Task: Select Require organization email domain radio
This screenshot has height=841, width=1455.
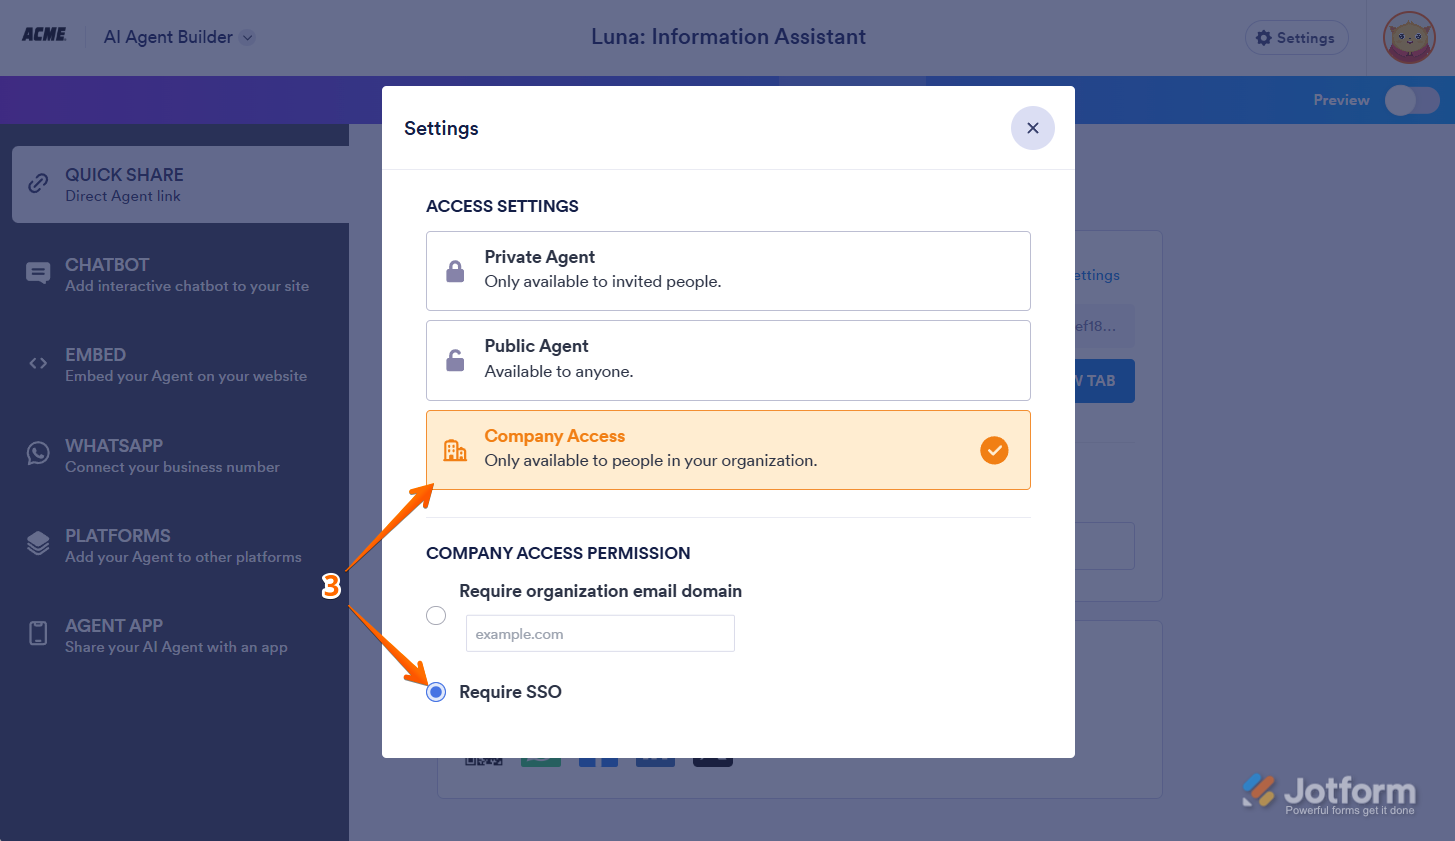Action: (436, 616)
